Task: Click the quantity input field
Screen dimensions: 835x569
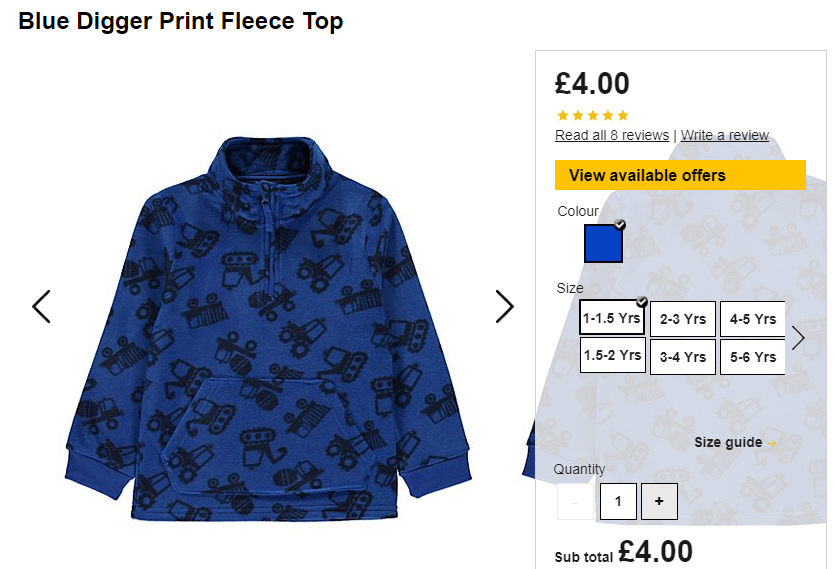Action: (x=618, y=501)
